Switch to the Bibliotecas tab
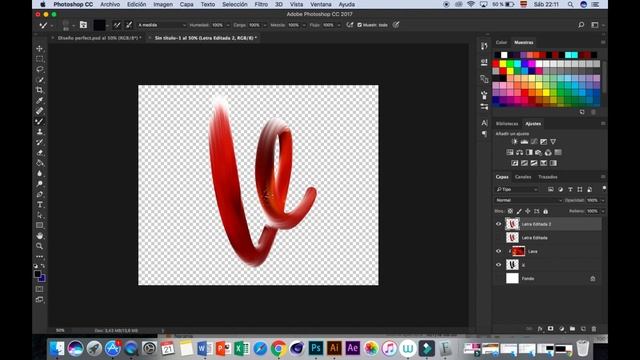640x360 pixels. (507, 124)
